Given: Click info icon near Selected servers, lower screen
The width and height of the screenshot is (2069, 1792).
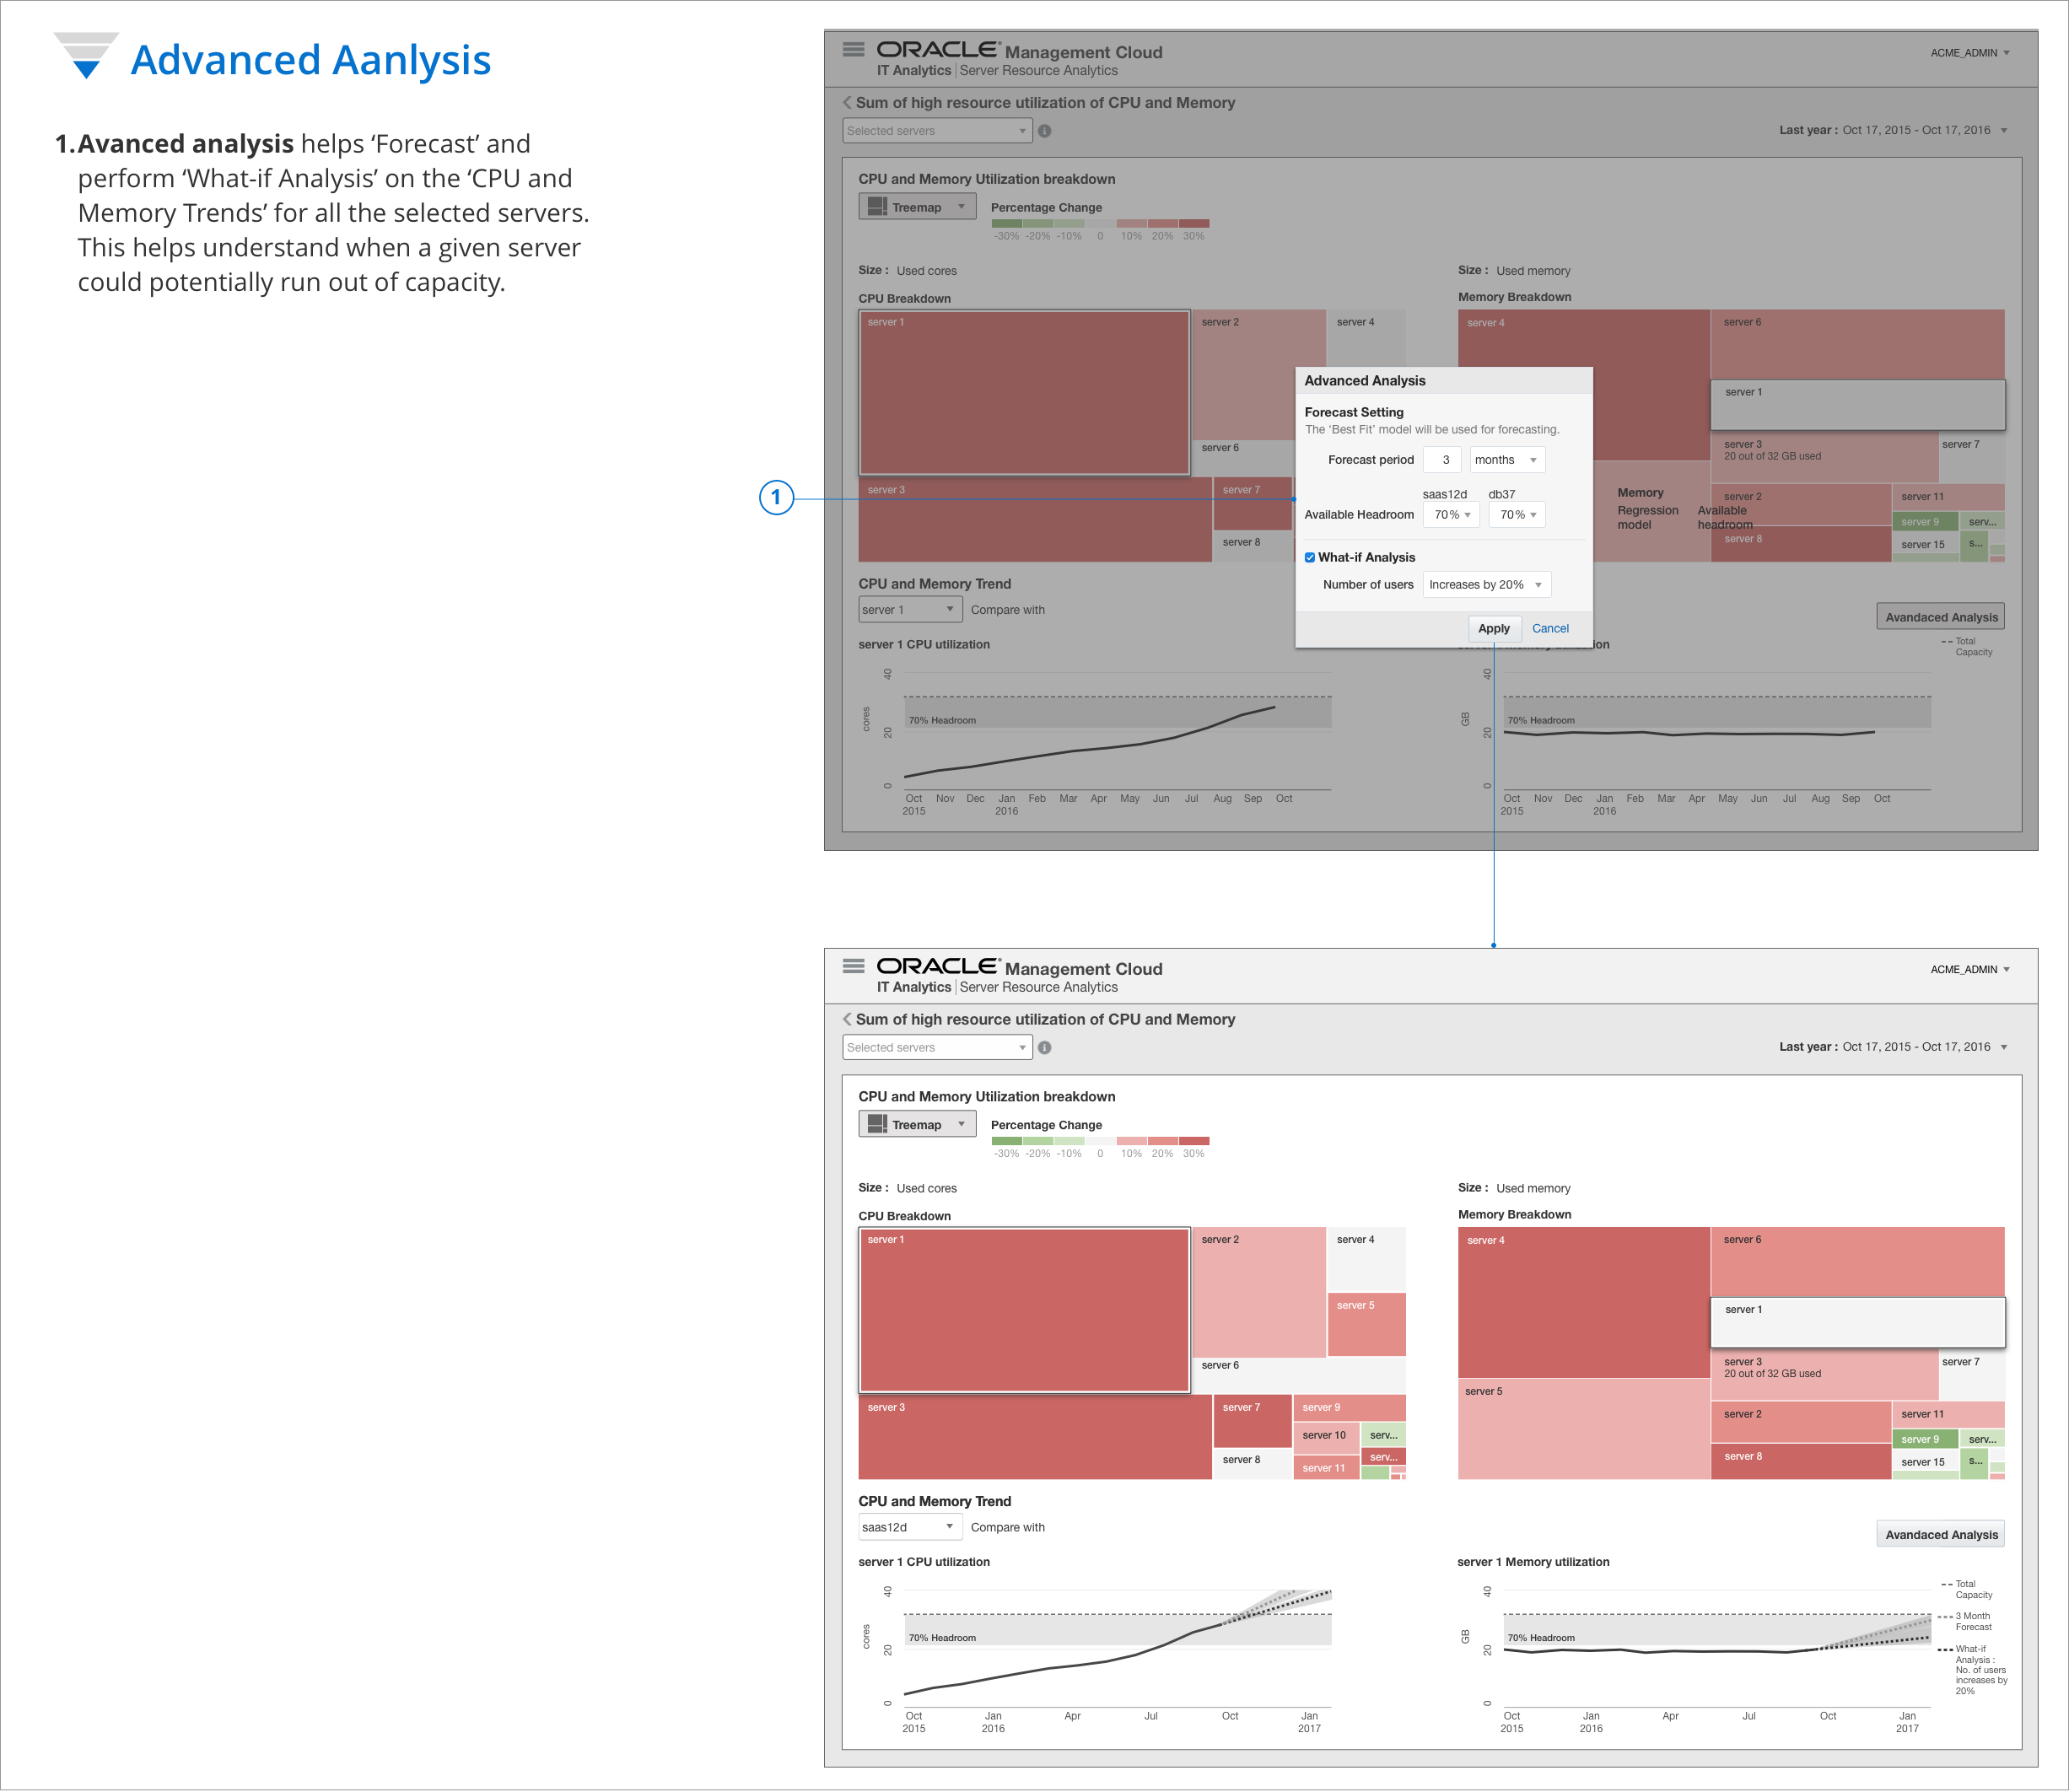Looking at the screenshot, I should (1044, 1048).
